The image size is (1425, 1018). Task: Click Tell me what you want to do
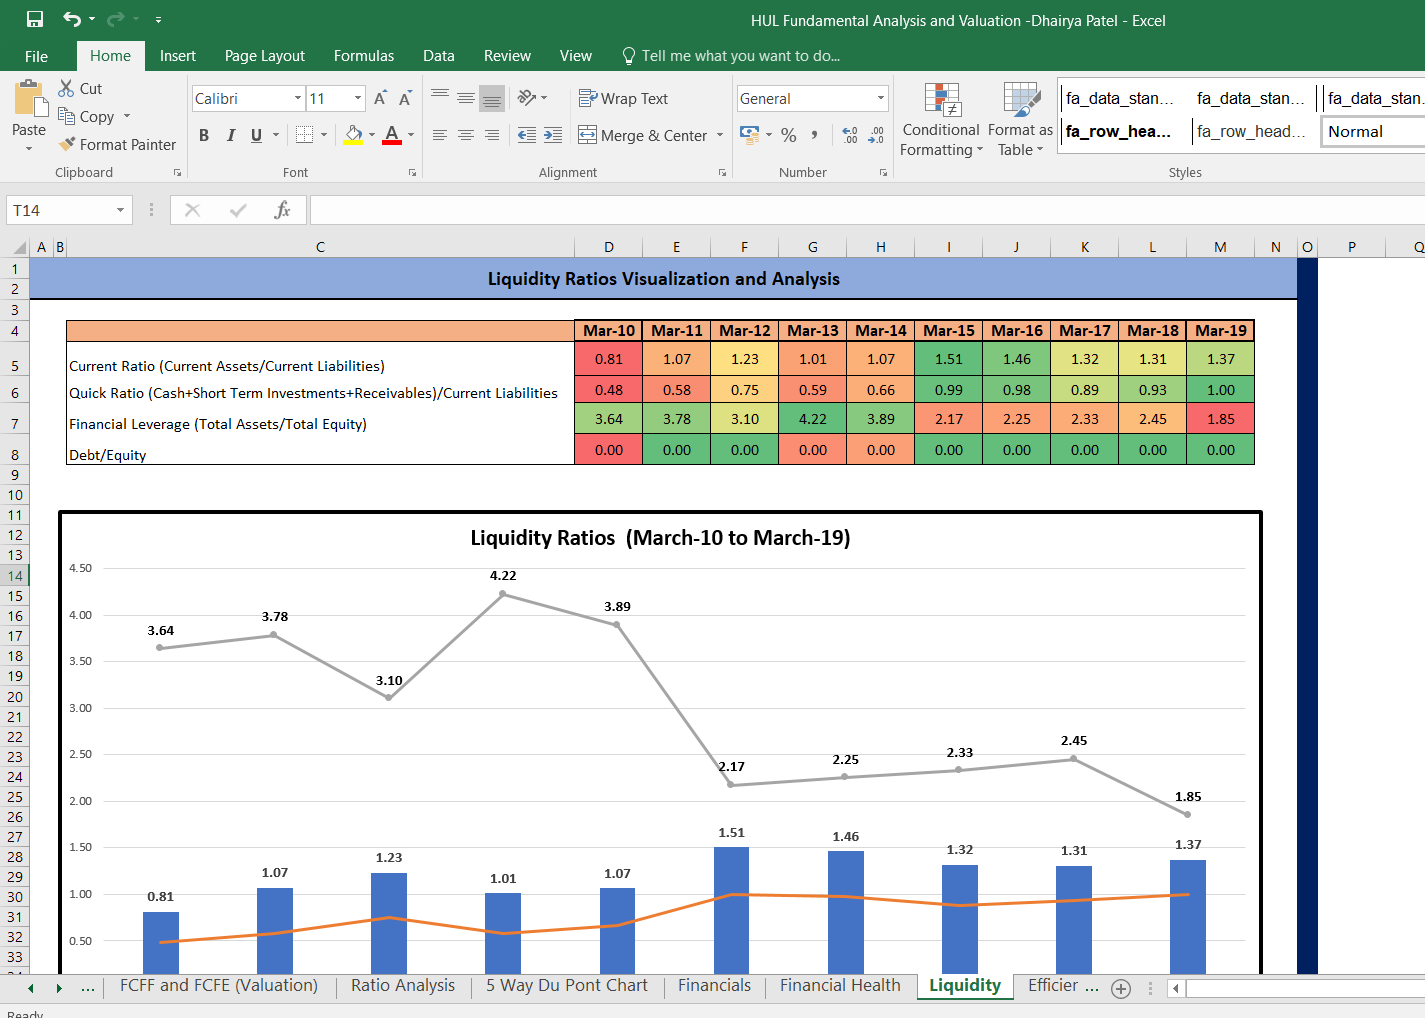click(x=731, y=56)
